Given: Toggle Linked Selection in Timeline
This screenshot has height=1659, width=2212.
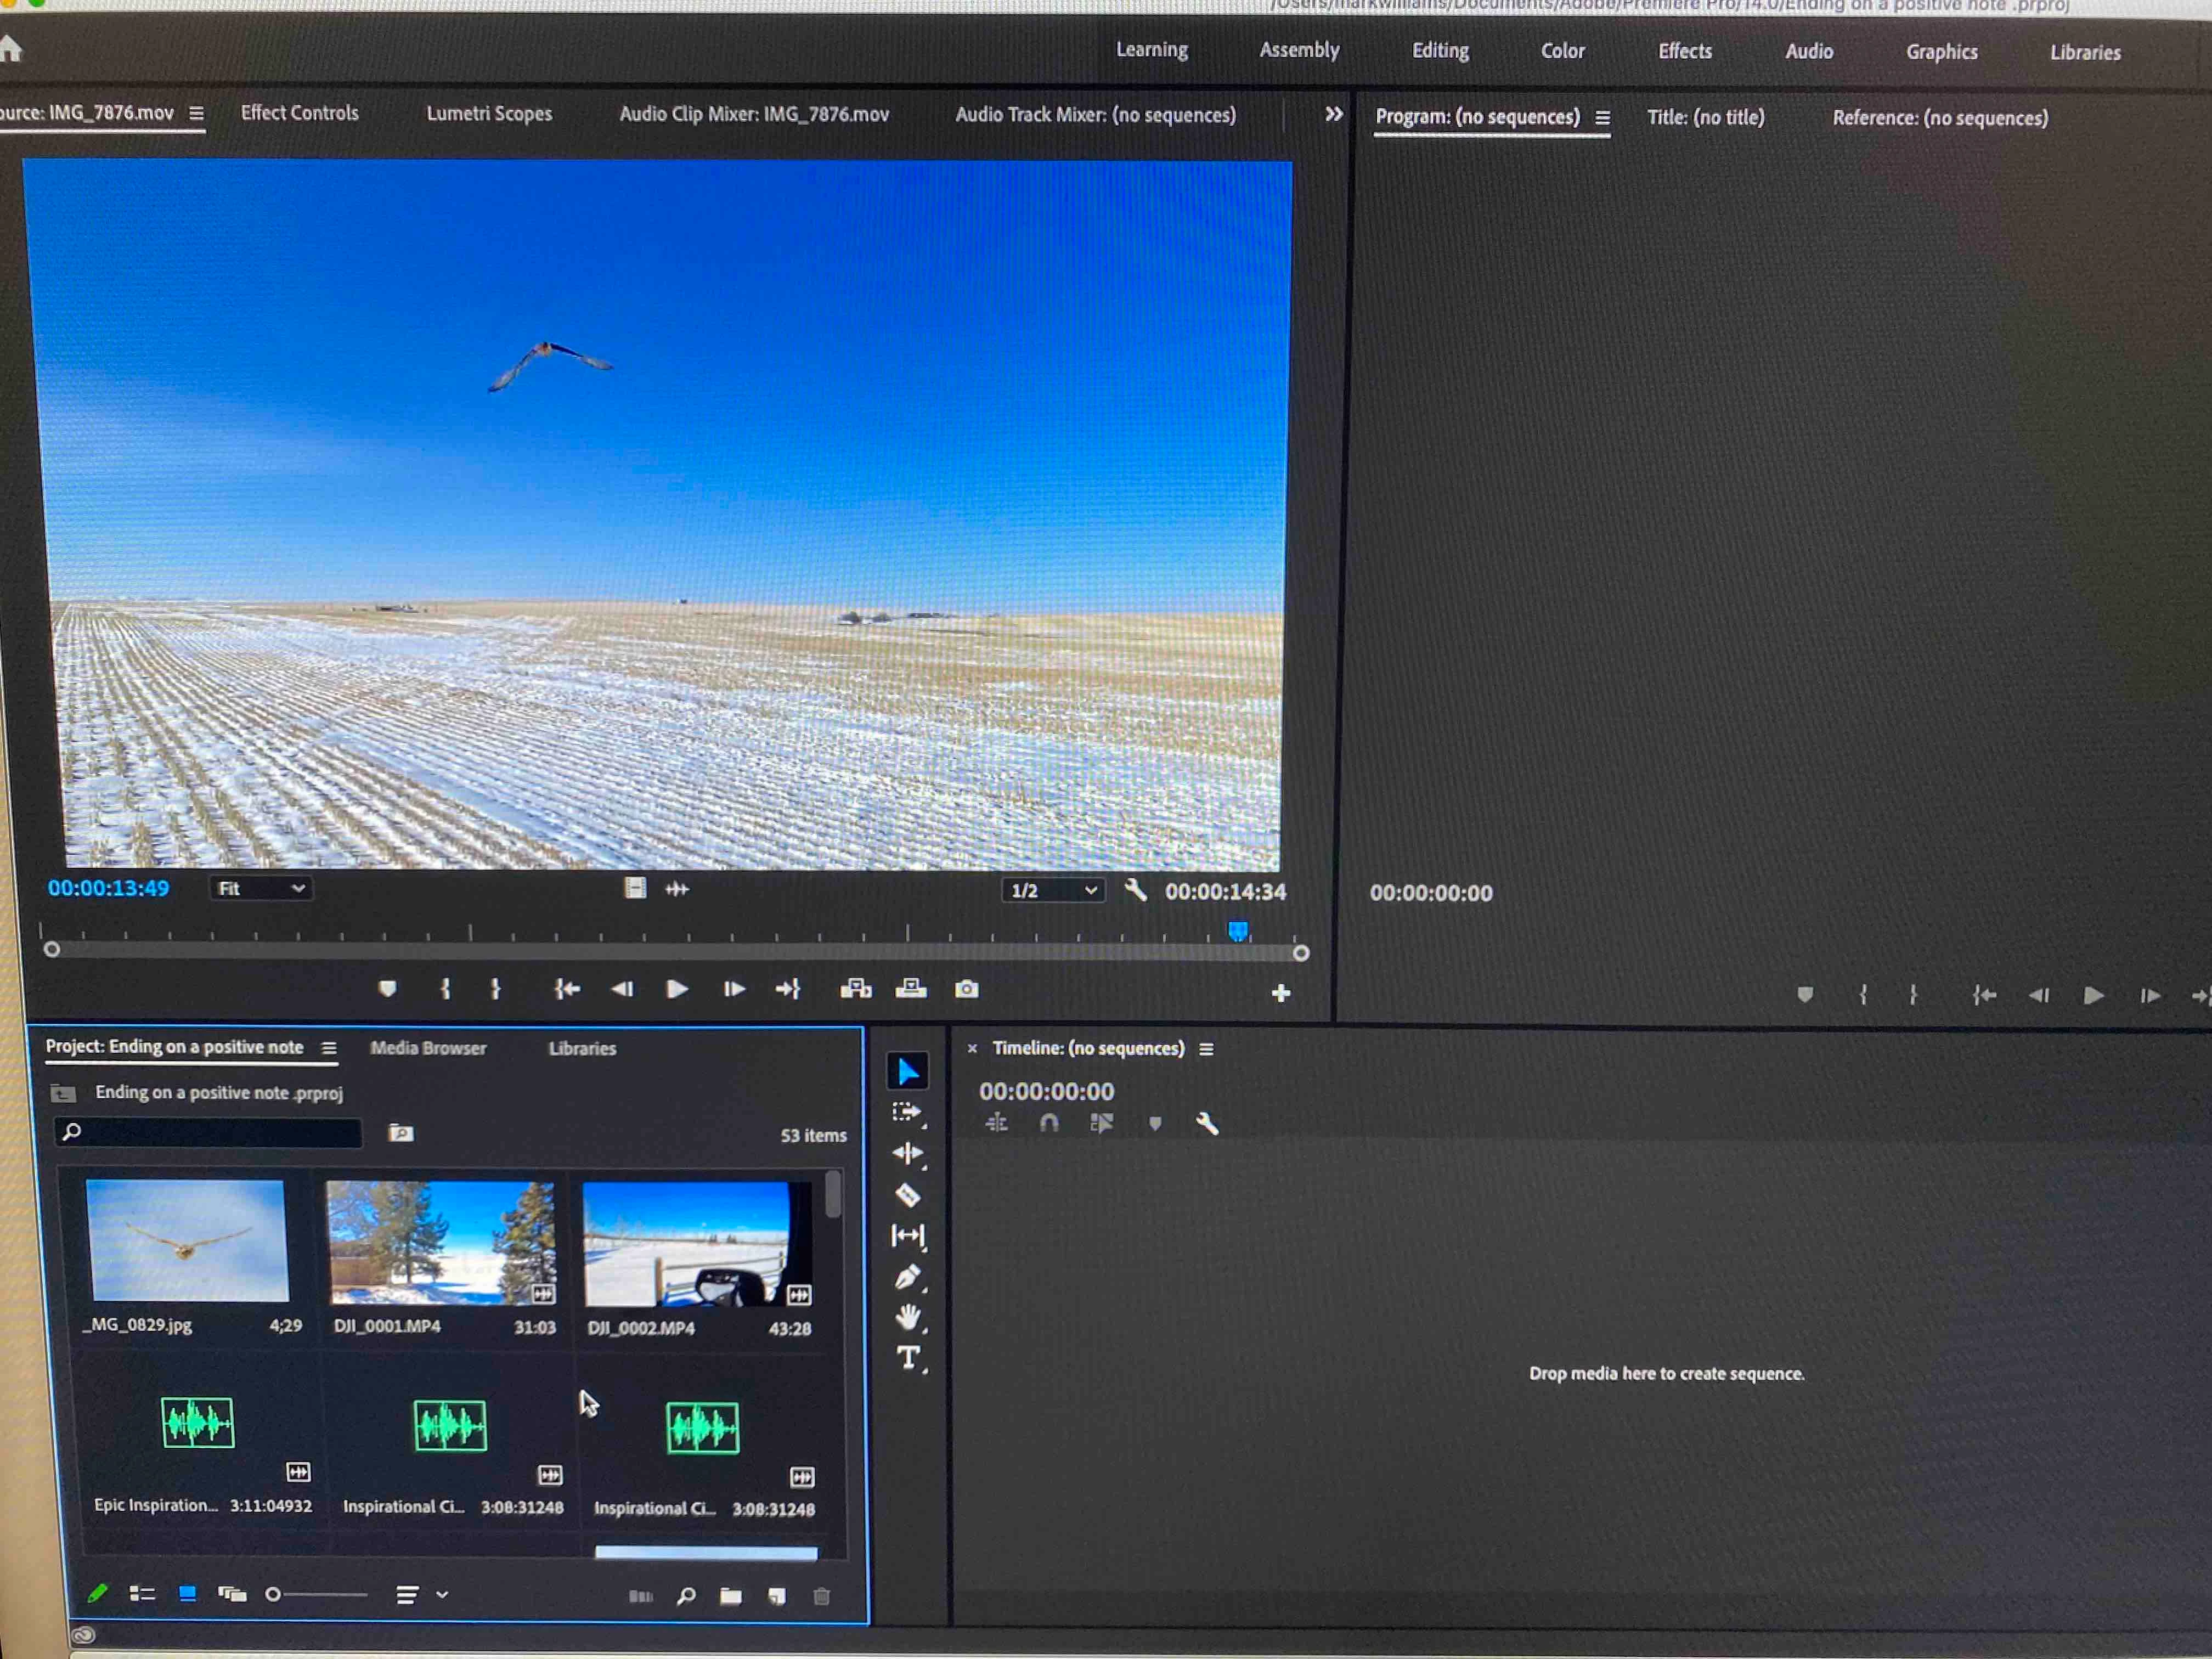Looking at the screenshot, I should click(x=1101, y=1123).
